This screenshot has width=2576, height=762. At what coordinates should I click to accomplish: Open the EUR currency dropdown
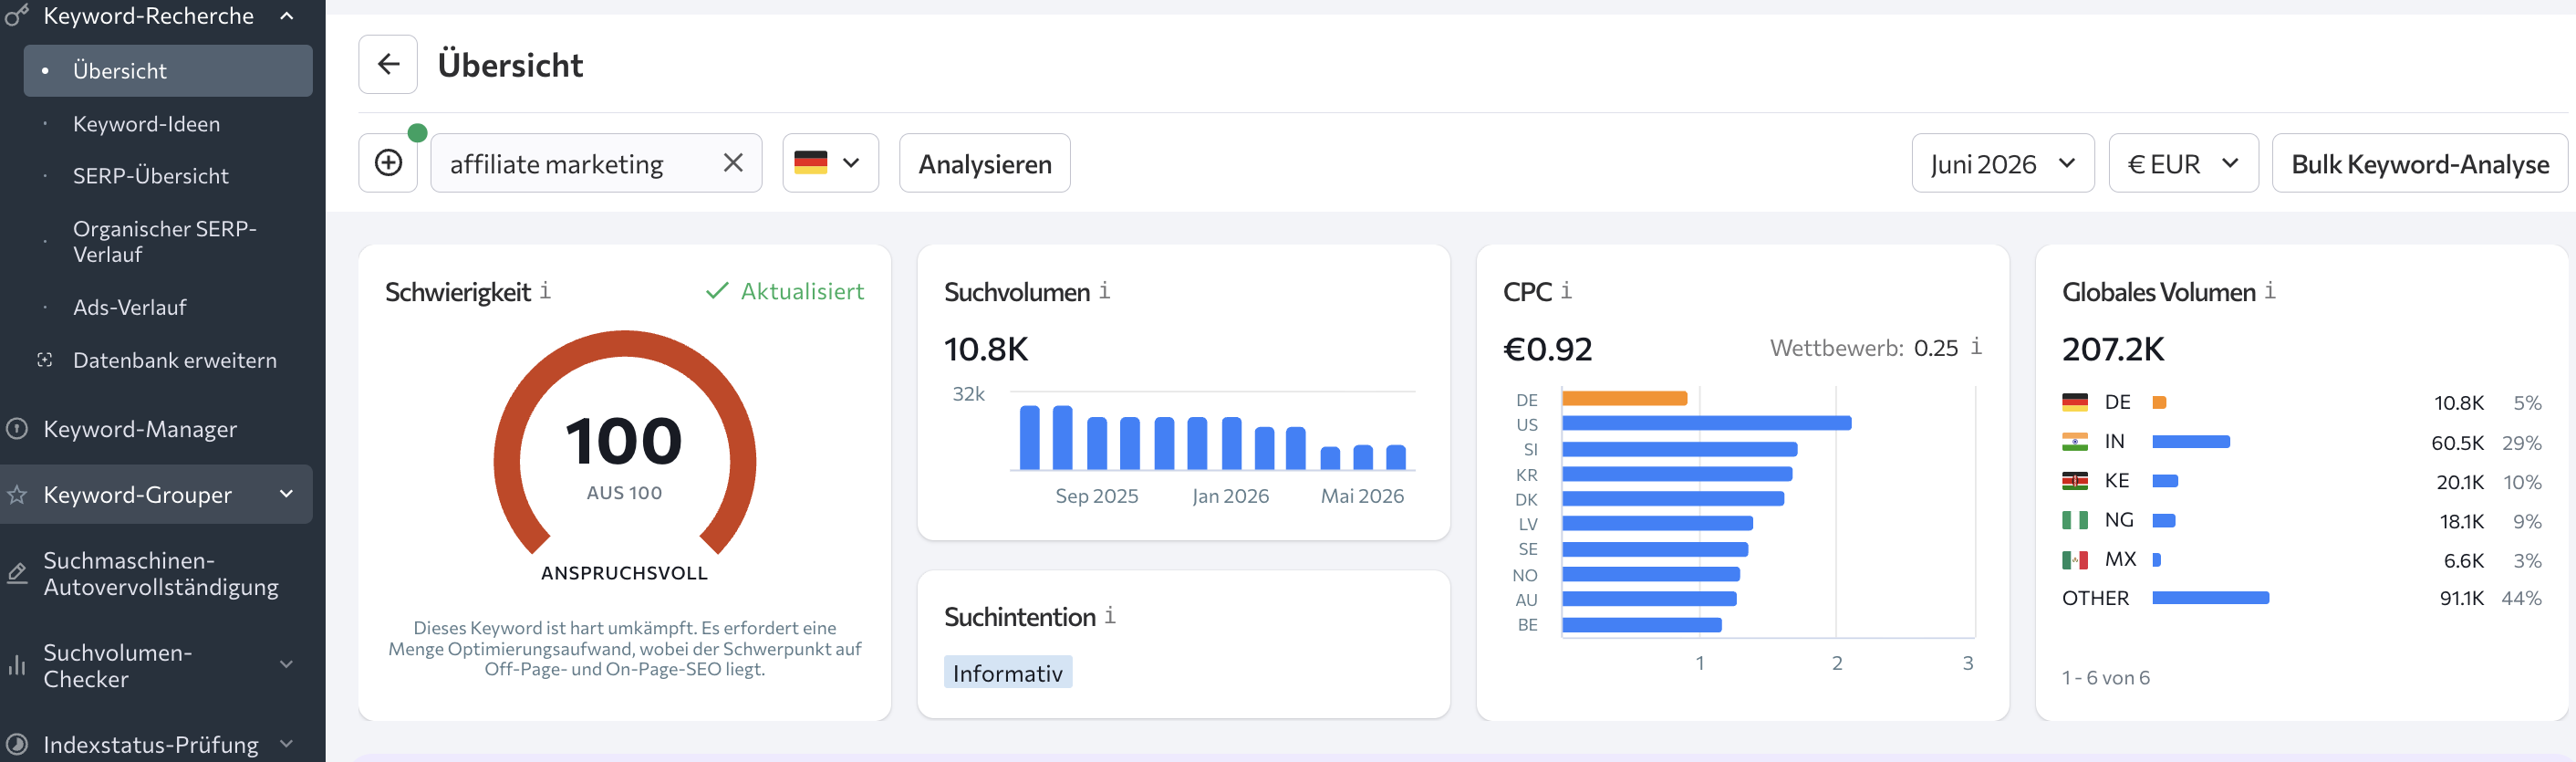pyautogui.click(x=2183, y=163)
